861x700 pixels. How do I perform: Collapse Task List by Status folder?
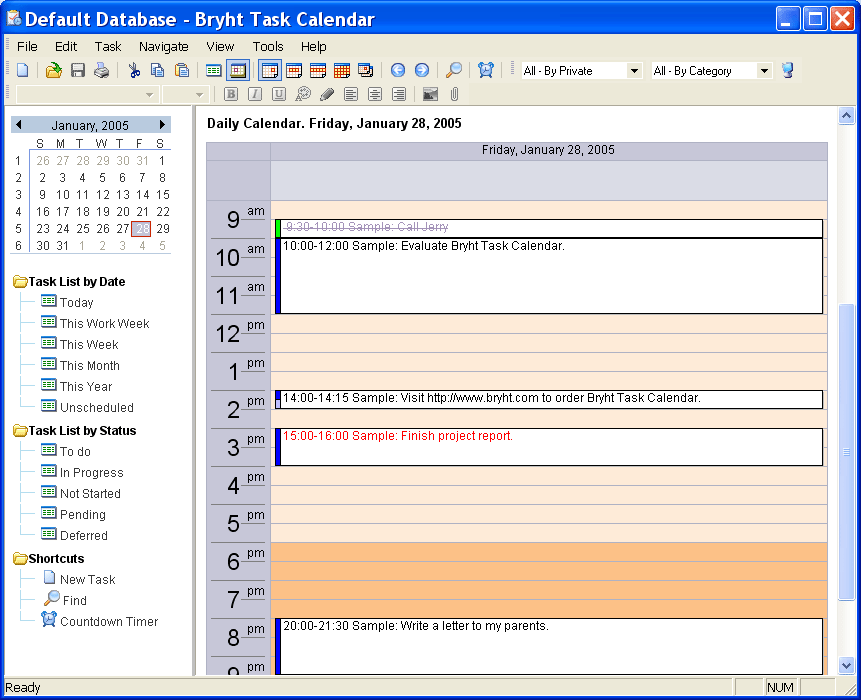point(20,430)
